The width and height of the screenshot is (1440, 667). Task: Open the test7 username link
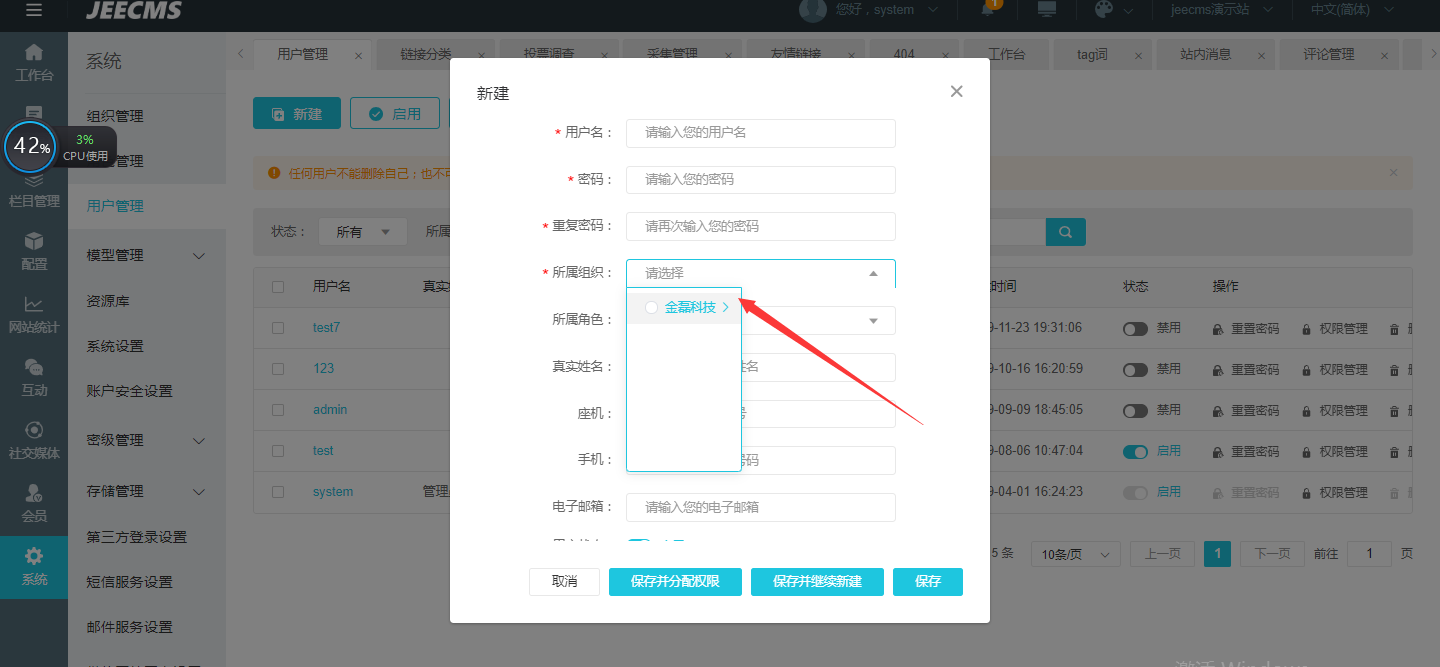coord(327,328)
